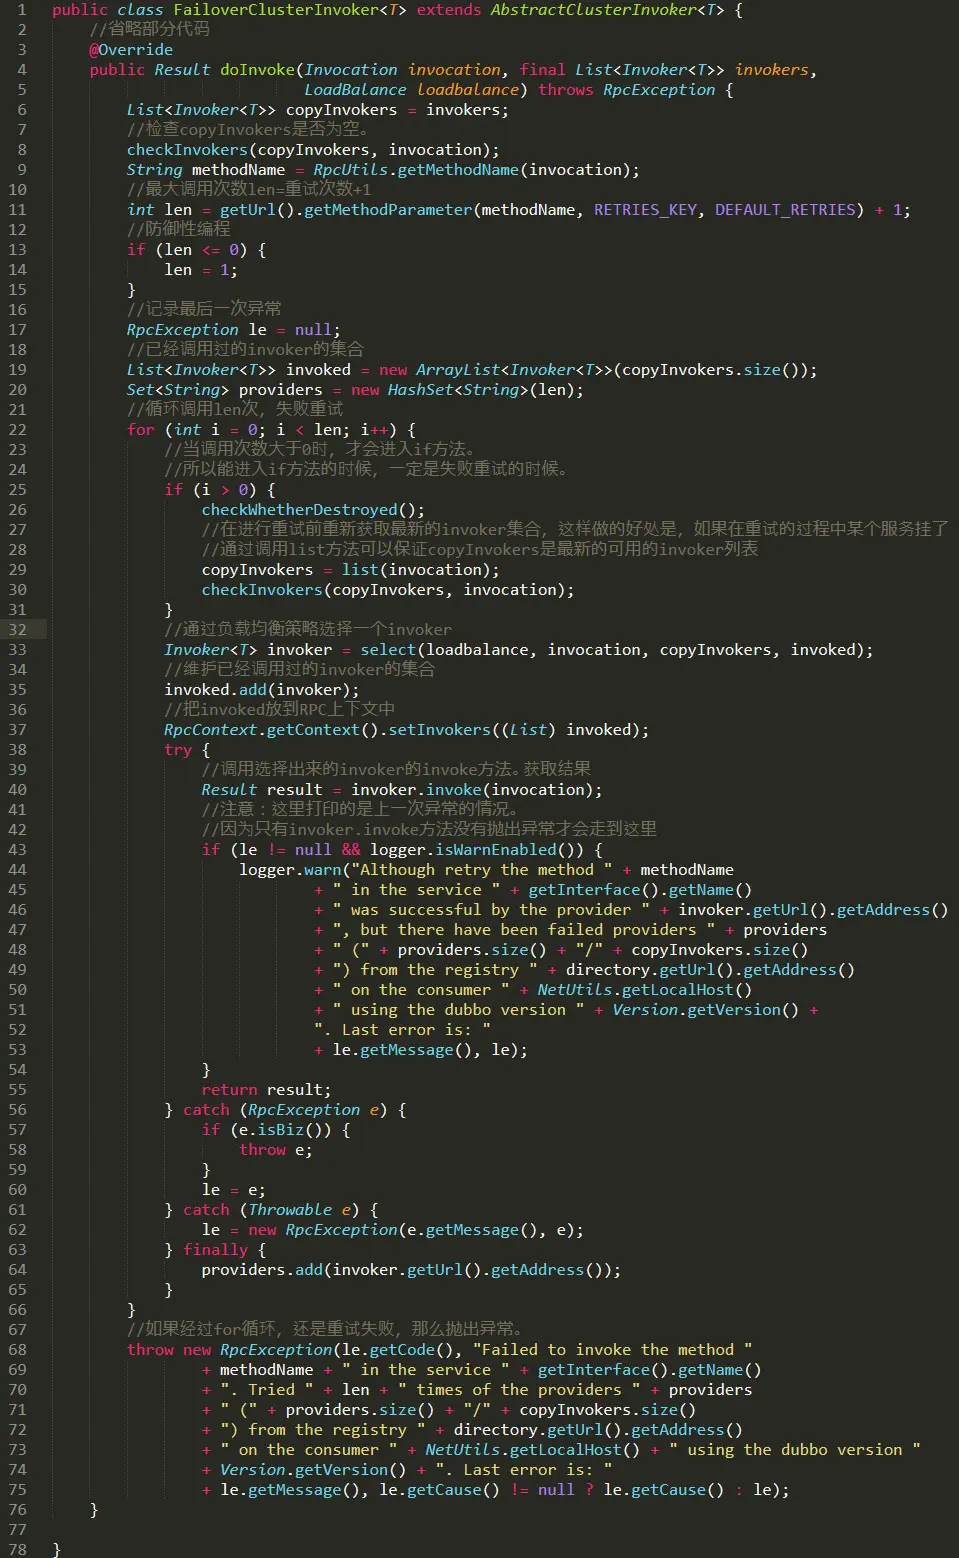Click 'le = e;' on line 60

coord(234,1190)
